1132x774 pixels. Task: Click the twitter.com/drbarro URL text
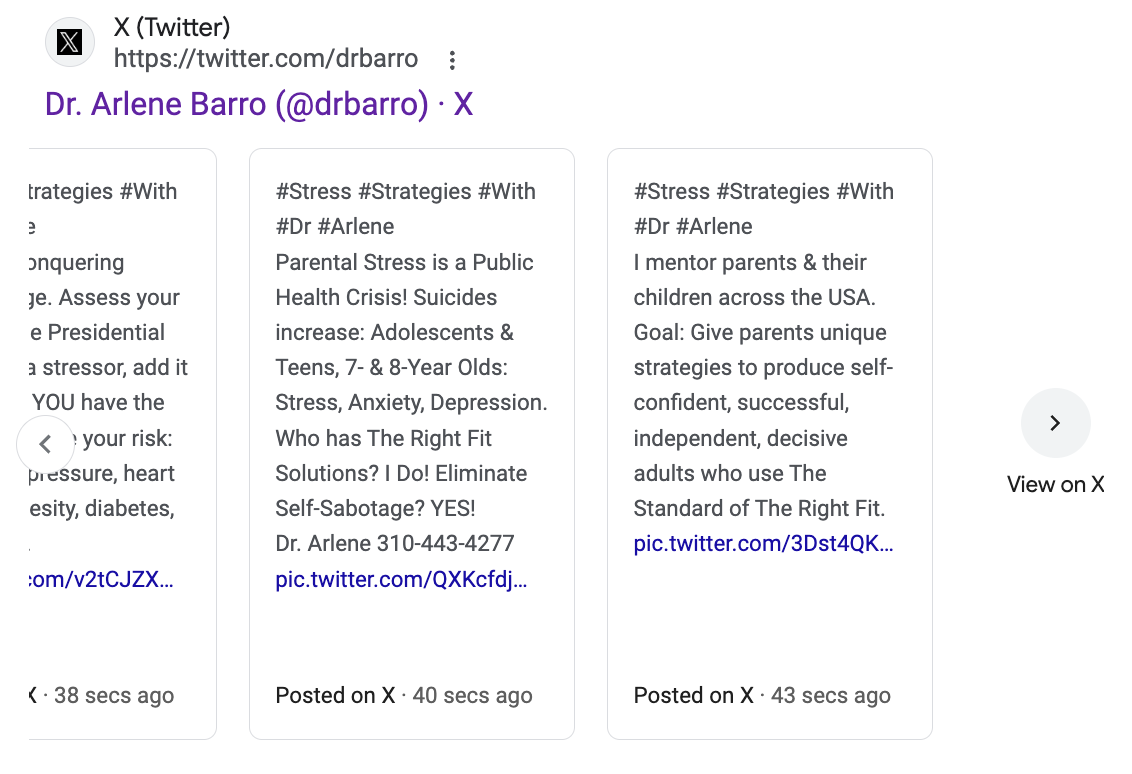[266, 58]
